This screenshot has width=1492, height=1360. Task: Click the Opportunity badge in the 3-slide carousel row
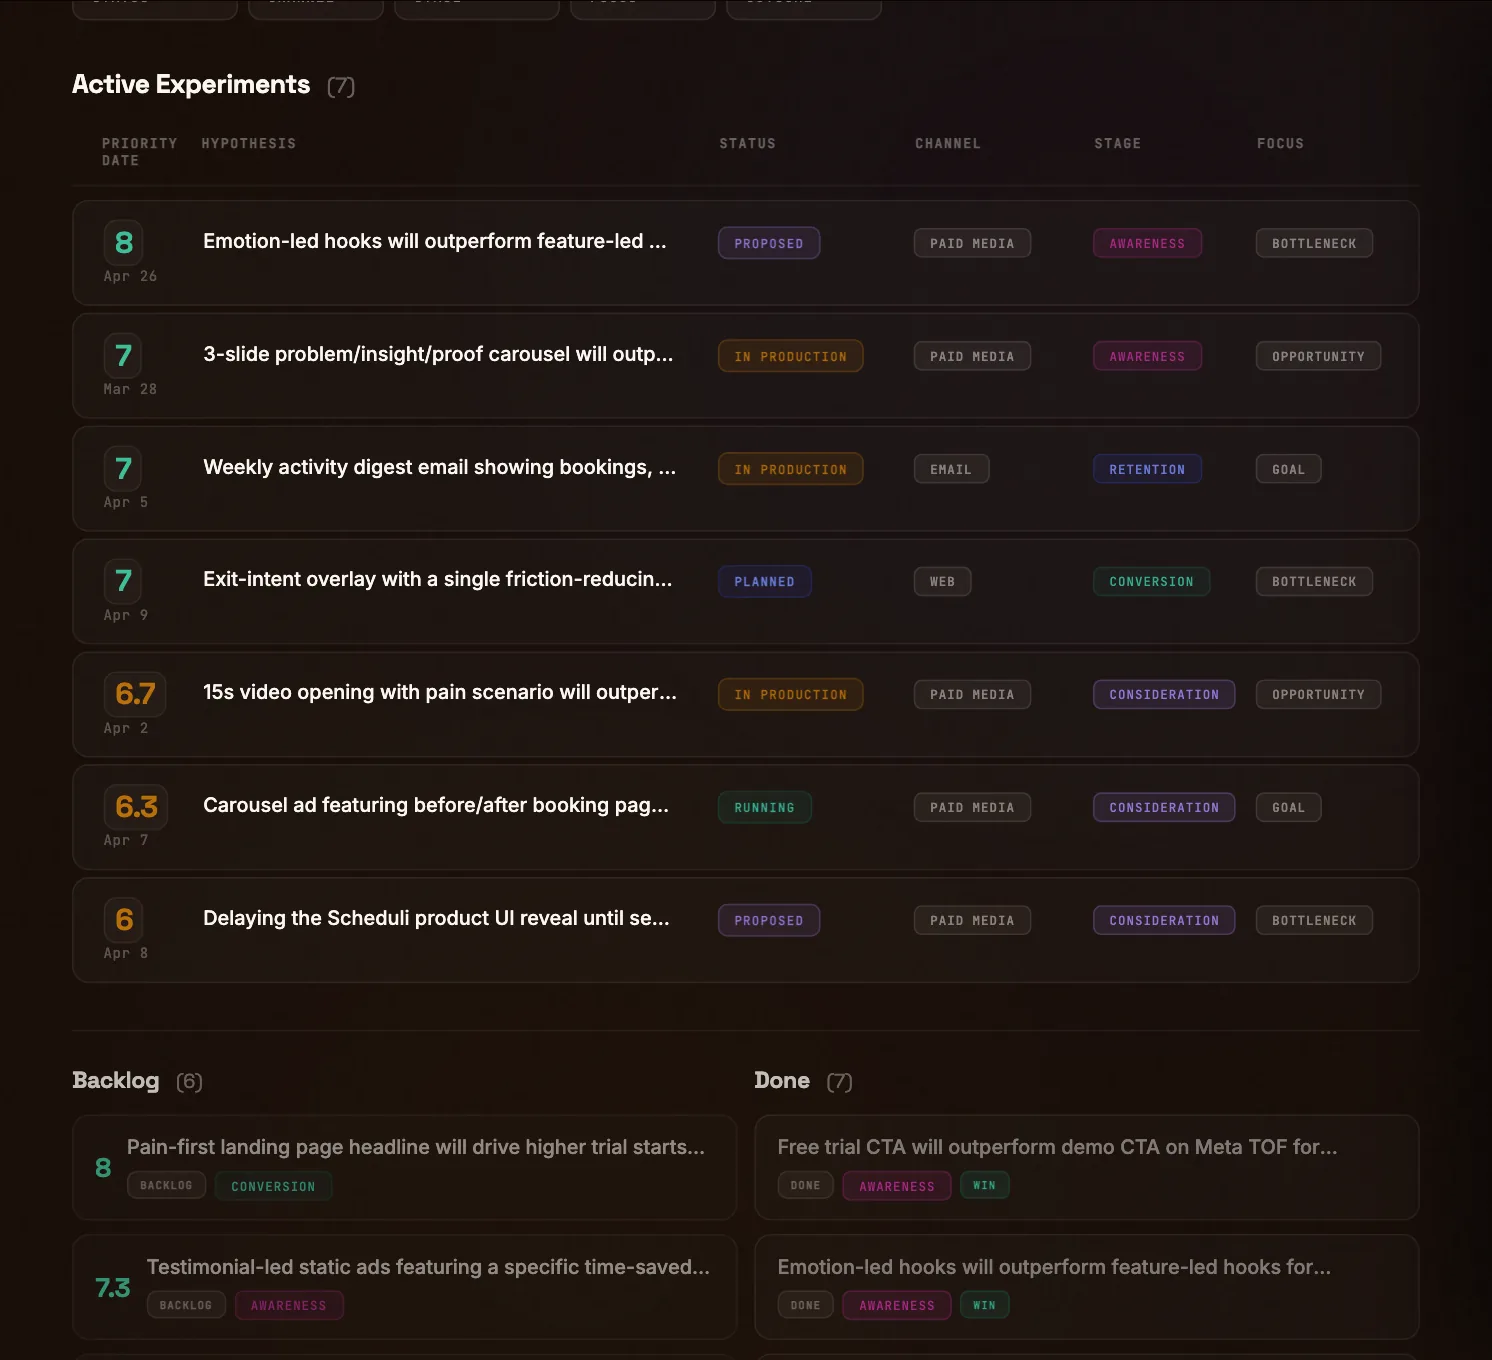coord(1318,356)
